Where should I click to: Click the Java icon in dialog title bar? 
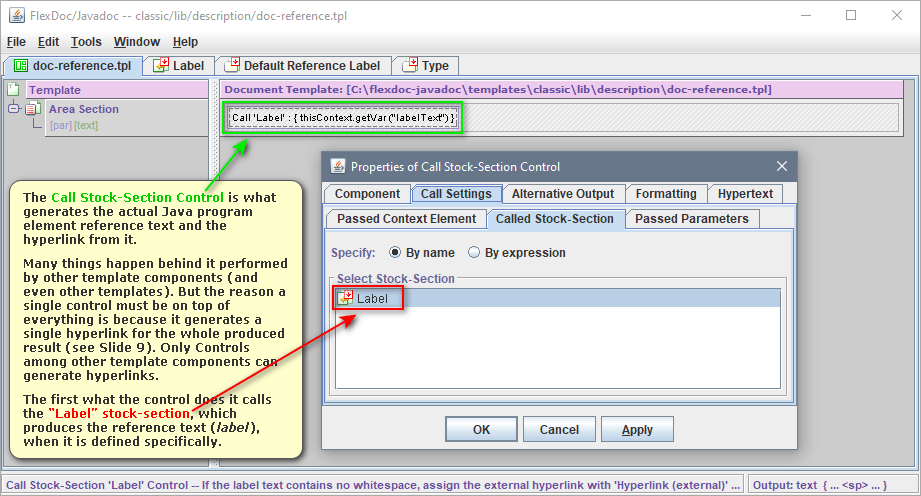(x=337, y=167)
